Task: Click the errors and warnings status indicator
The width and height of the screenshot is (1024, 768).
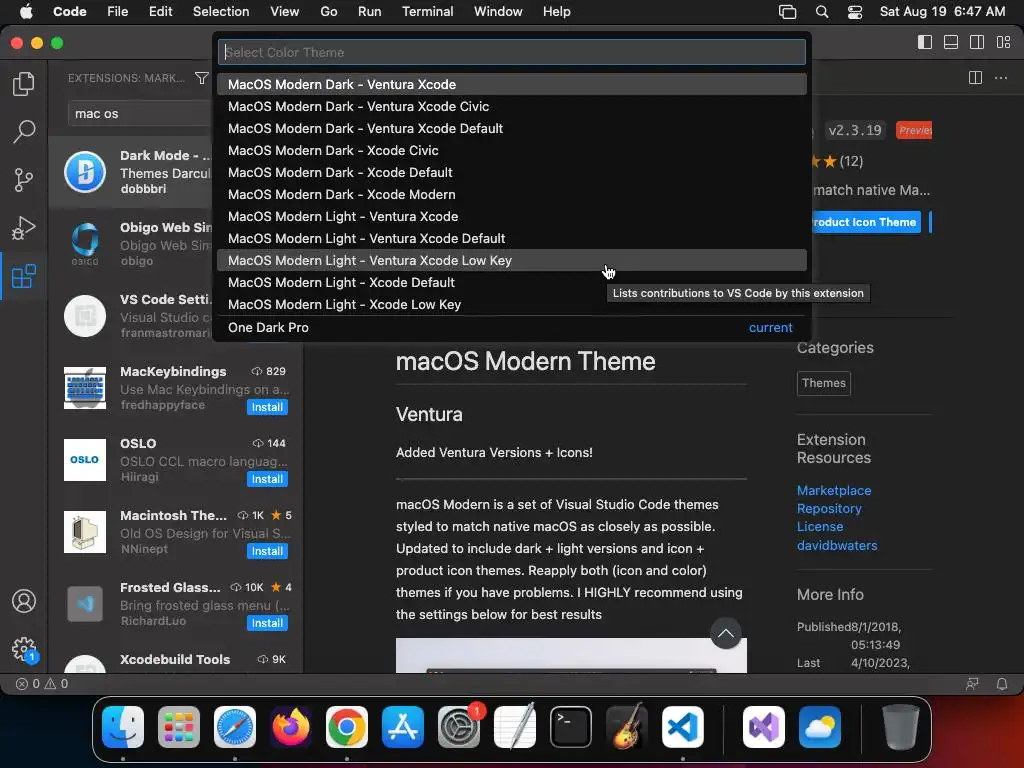Action: [x=42, y=684]
